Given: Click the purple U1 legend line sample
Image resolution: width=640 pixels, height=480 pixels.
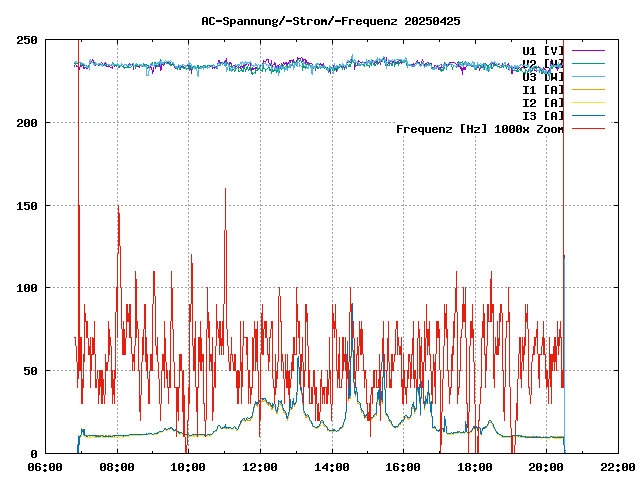Looking at the screenshot, I should 589,50.
